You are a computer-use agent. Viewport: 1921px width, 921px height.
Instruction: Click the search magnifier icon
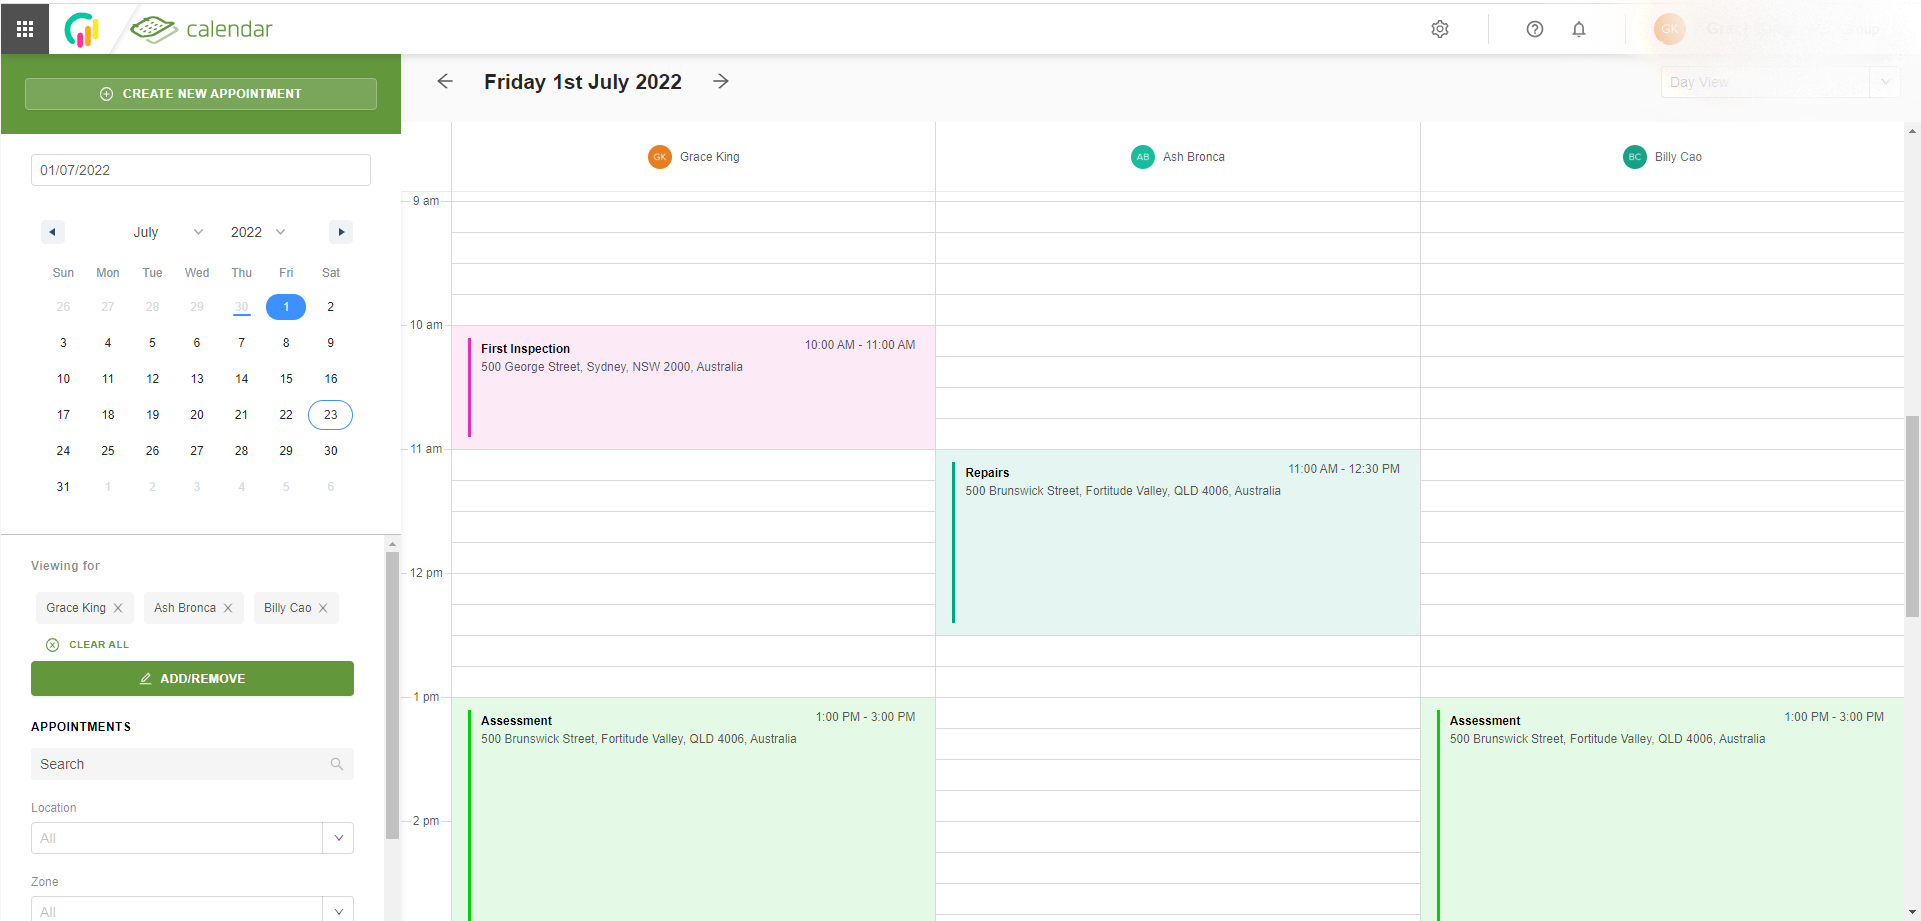coord(337,764)
